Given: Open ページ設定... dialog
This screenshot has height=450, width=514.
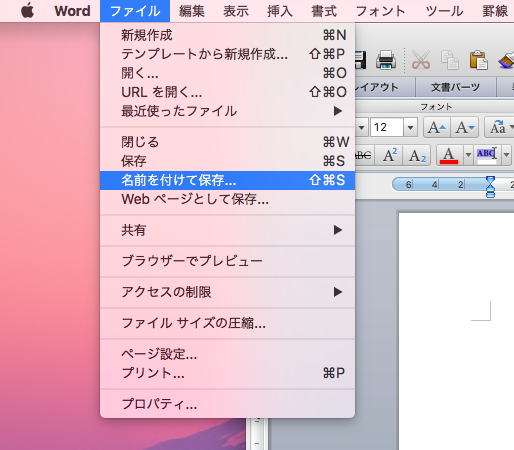Looking at the screenshot, I should pos(227,354).
